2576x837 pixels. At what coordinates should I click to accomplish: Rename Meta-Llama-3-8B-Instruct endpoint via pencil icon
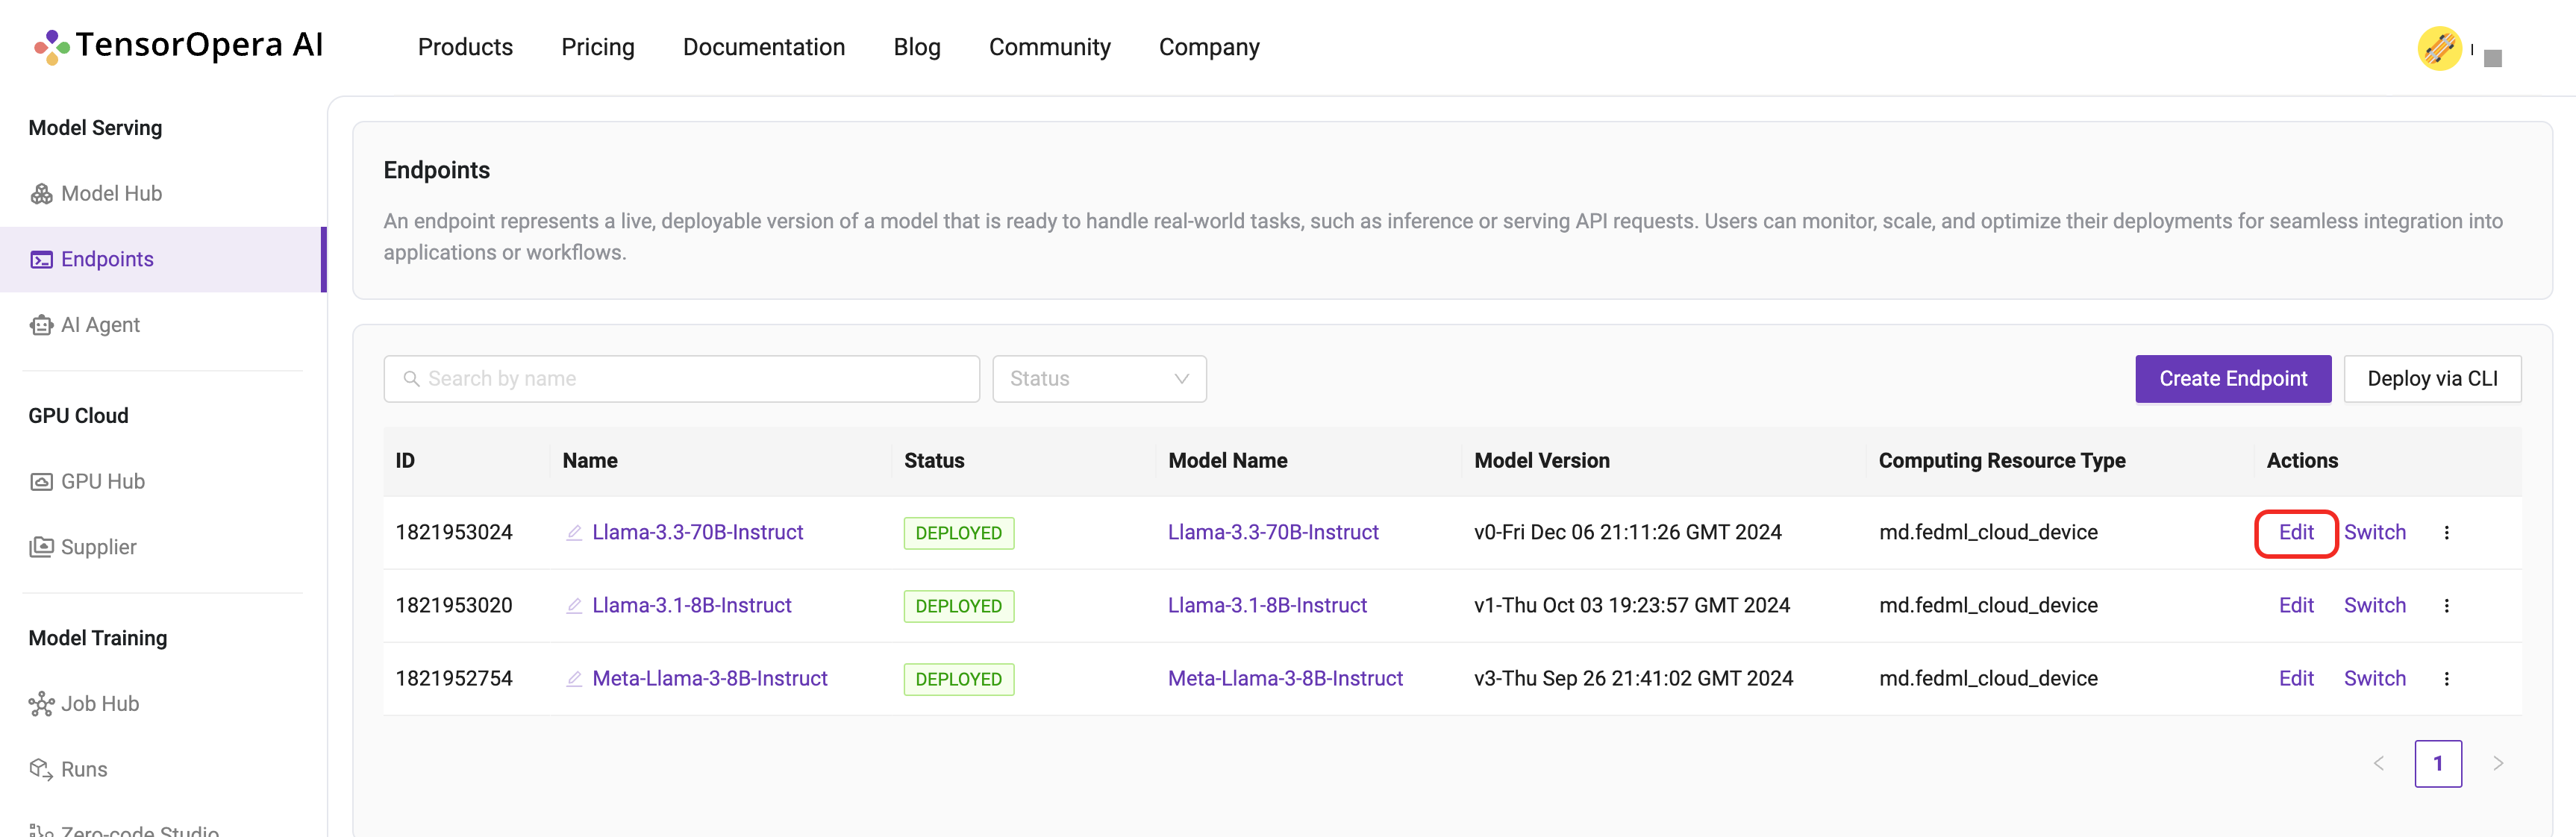pyautogui.click(x=574, y=679)
